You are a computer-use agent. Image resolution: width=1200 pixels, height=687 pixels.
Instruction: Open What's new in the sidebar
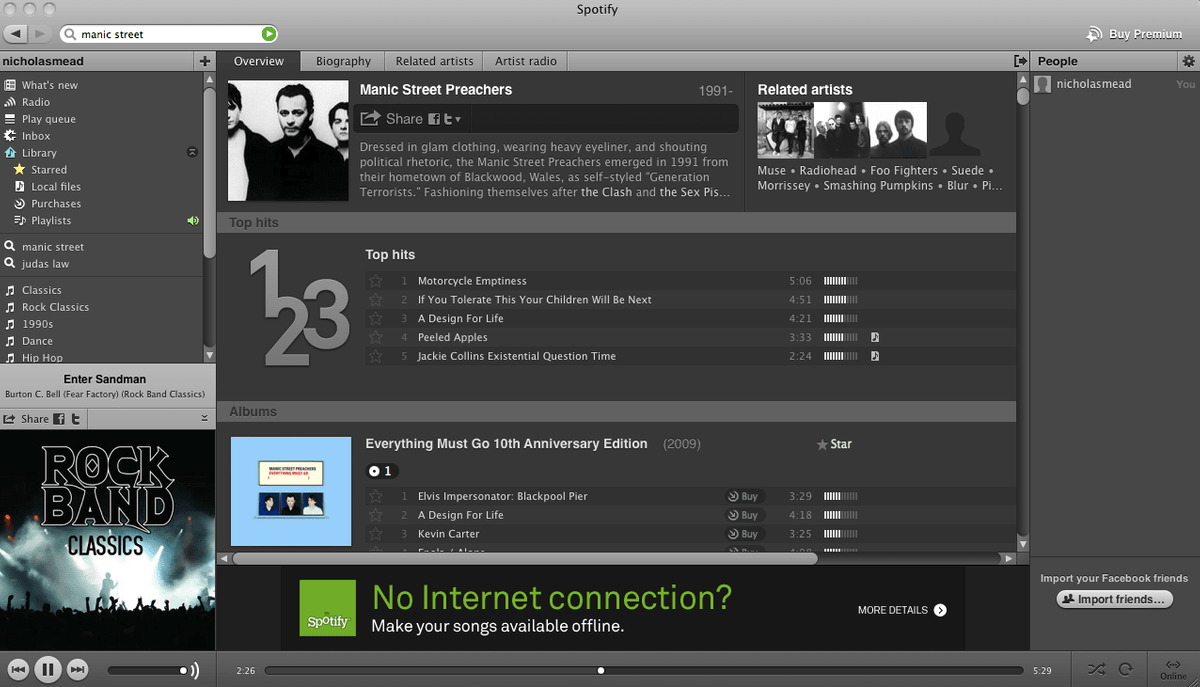pyautogui.click(x=50, y=85)
